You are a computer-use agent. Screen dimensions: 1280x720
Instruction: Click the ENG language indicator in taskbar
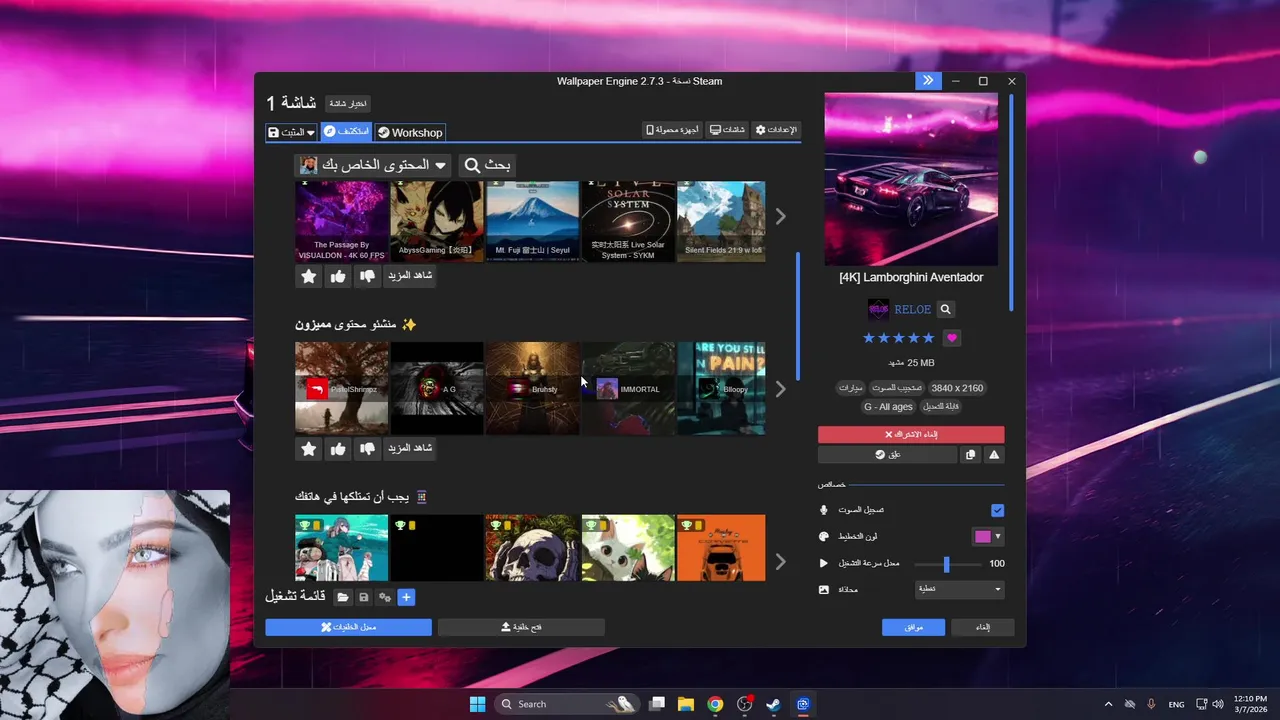click(x=1177, y=704)
